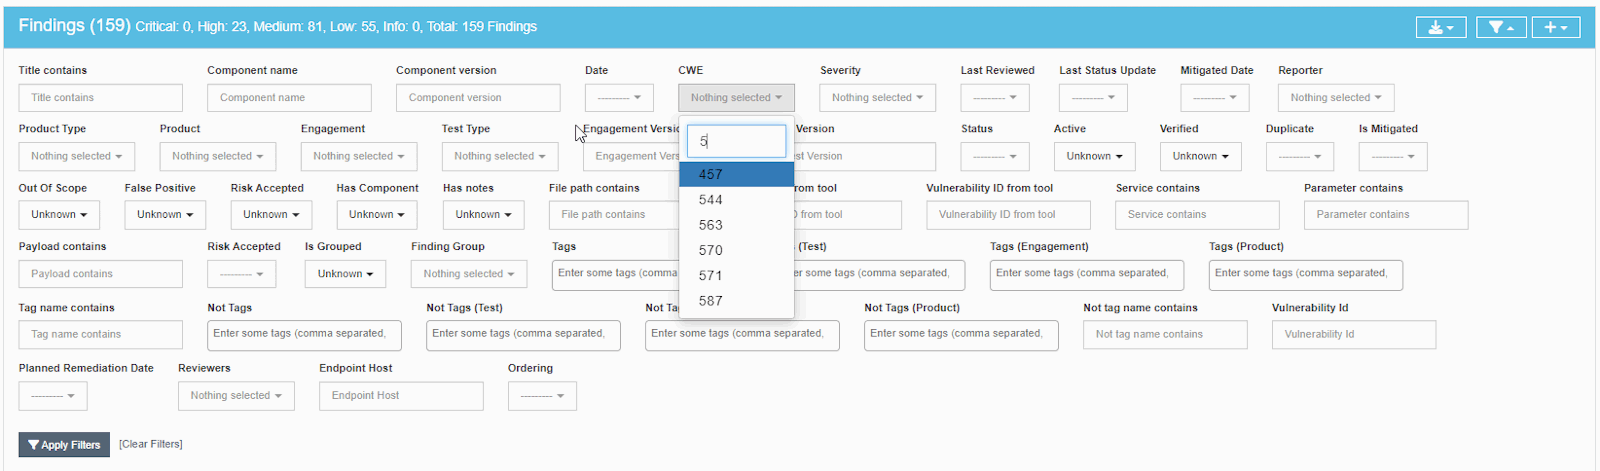Open the Product Type dropdown
1600x471 pixels.
[76, 156]
